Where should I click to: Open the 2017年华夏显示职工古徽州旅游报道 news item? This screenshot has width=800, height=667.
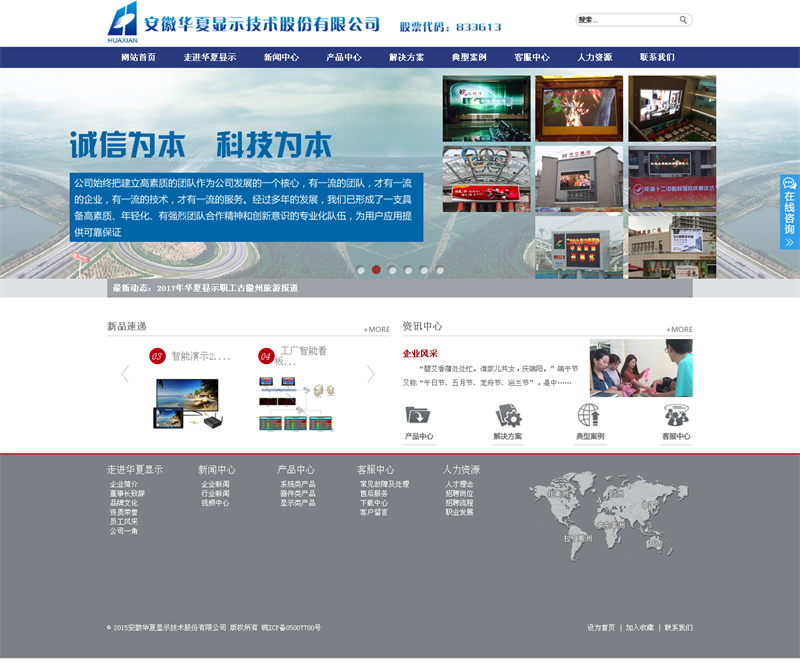(x=227, y=288)
